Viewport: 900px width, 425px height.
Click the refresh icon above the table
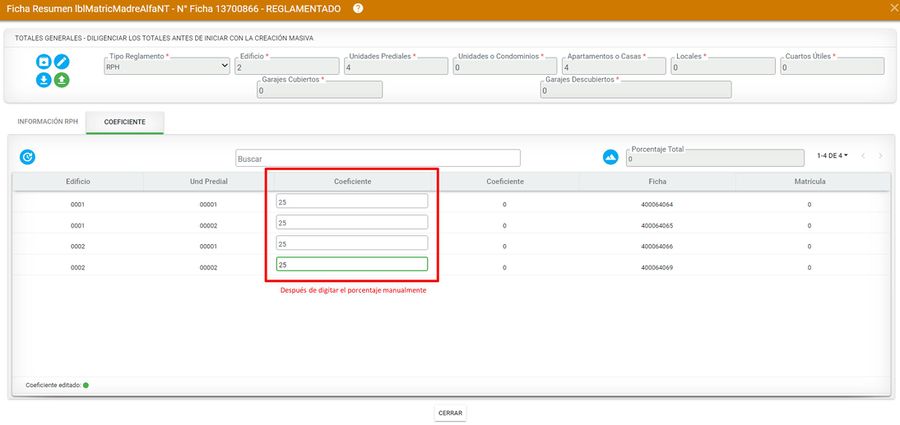28,157
